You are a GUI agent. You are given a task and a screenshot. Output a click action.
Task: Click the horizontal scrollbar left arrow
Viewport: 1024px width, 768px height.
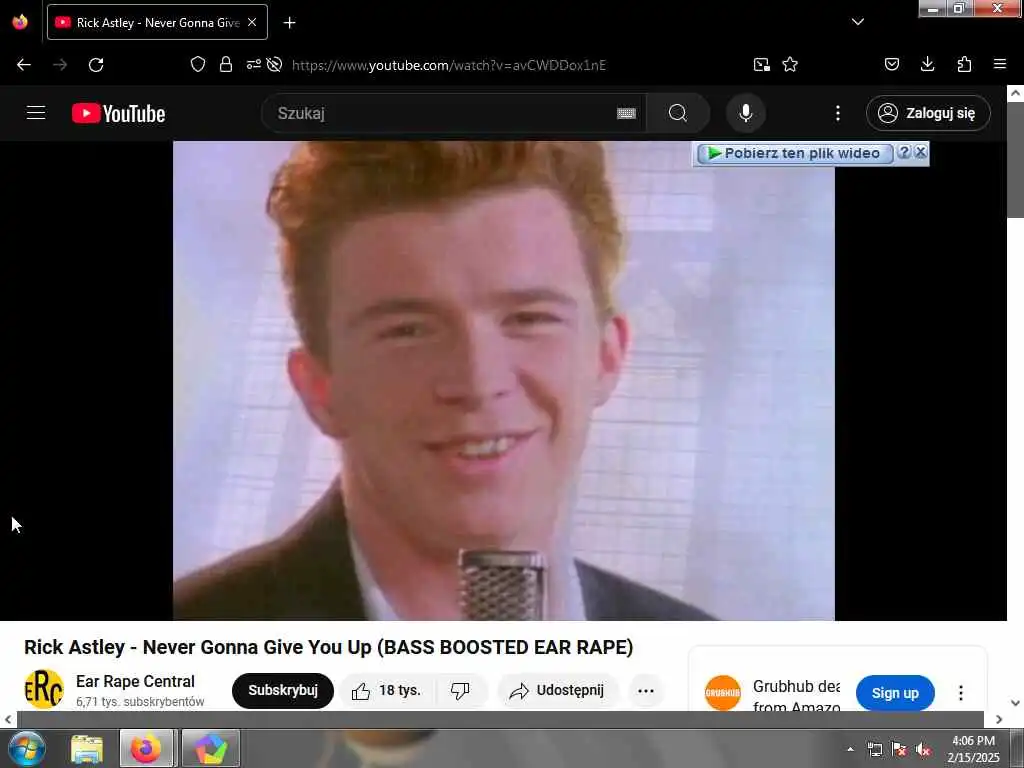8,719
